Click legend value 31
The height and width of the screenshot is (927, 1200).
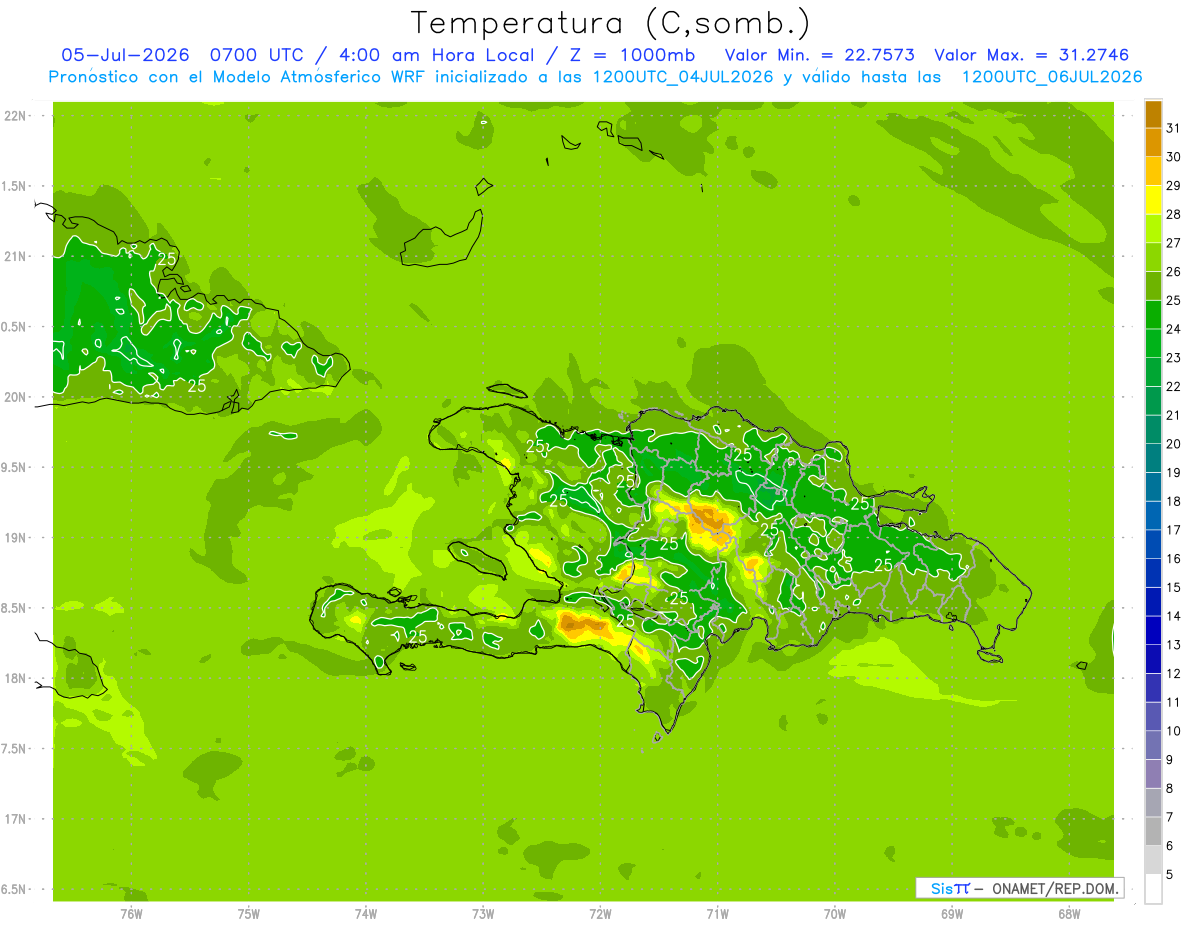pyautogui.click(x=1173, y=128)
